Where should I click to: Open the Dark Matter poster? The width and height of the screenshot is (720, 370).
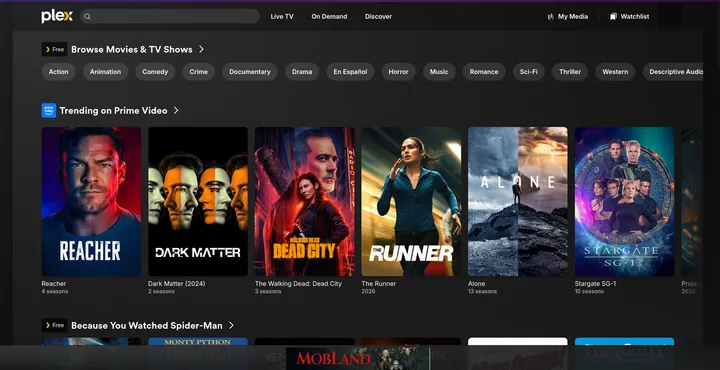198,202
